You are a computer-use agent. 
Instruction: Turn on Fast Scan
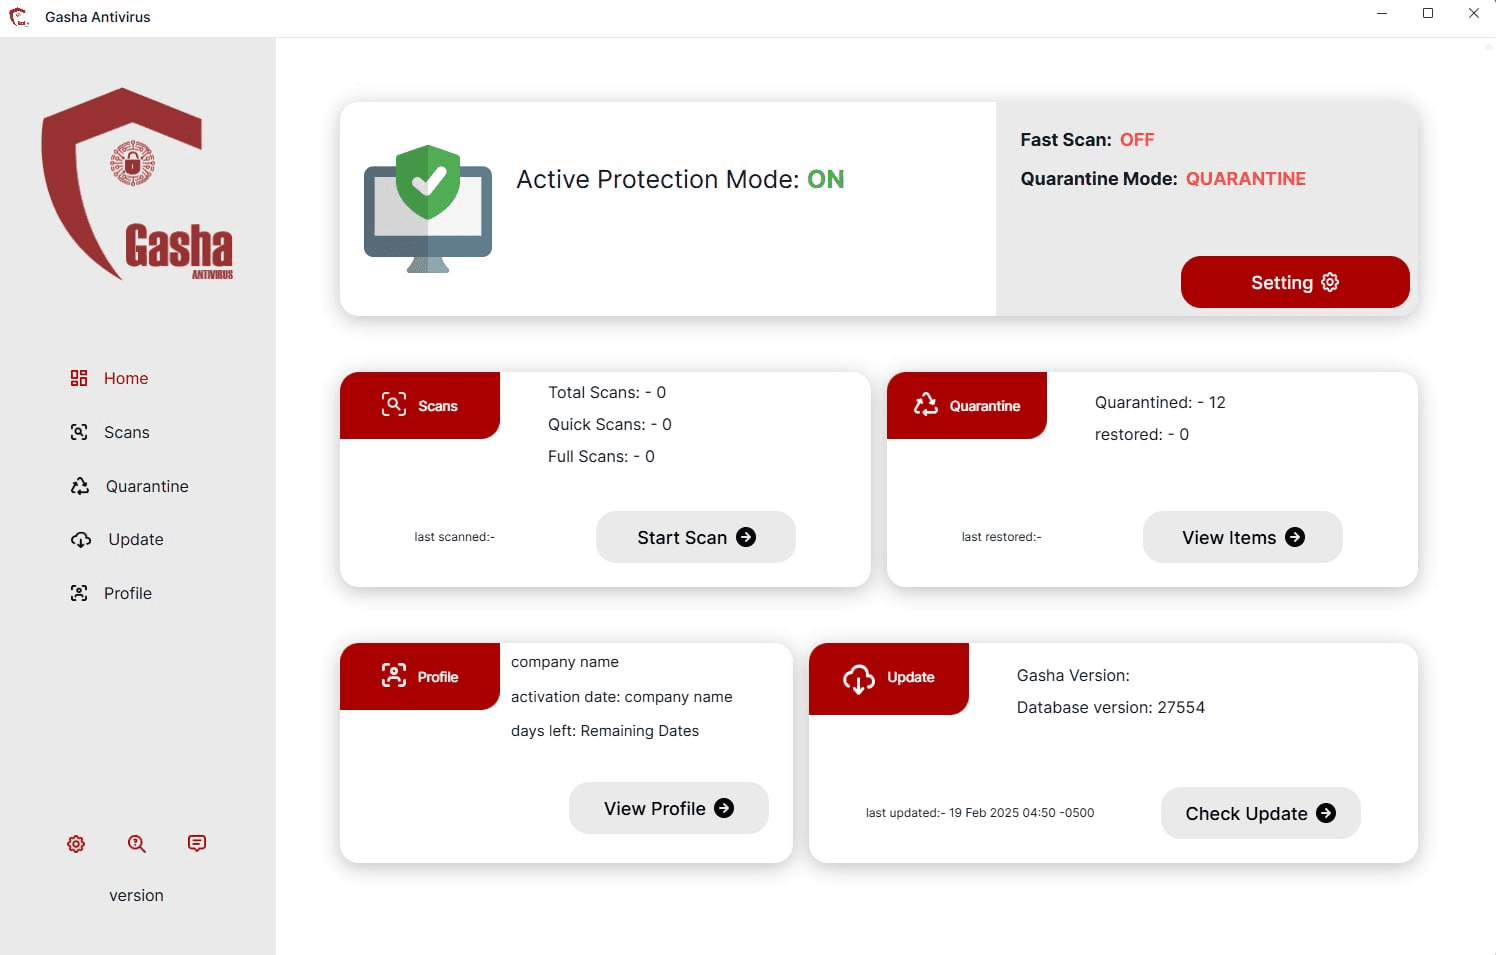(1137, 140)
